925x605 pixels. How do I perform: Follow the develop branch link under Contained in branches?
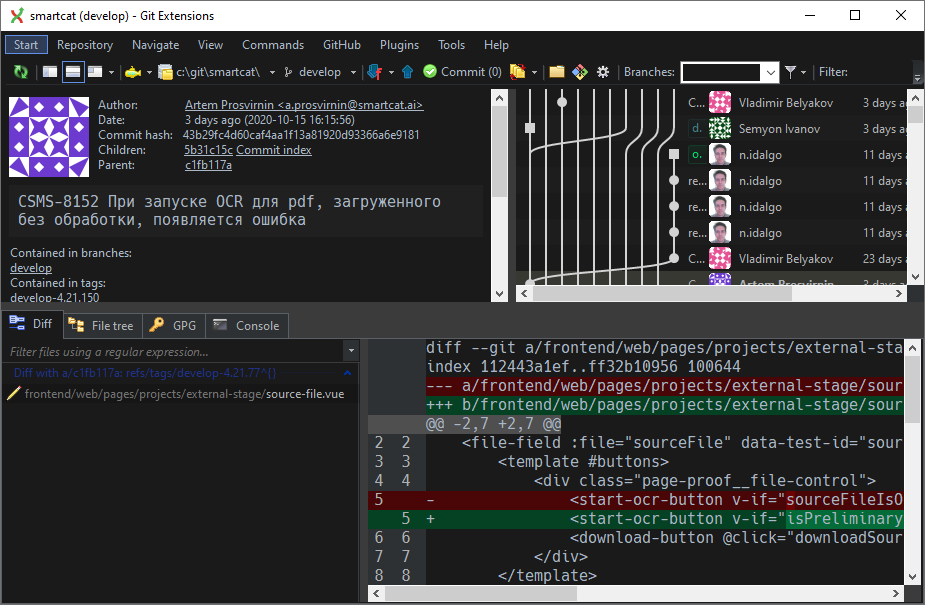[x=30, y=267]
